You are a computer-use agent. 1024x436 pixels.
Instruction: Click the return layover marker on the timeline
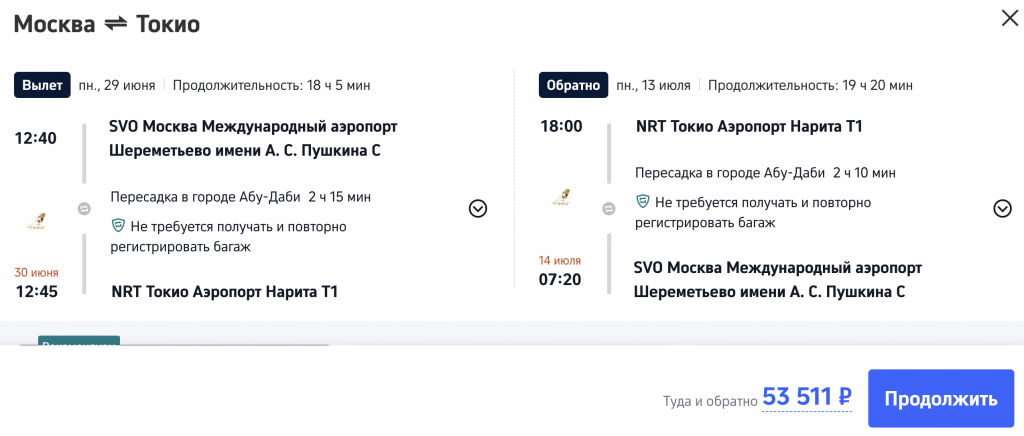tap(609, 209)
